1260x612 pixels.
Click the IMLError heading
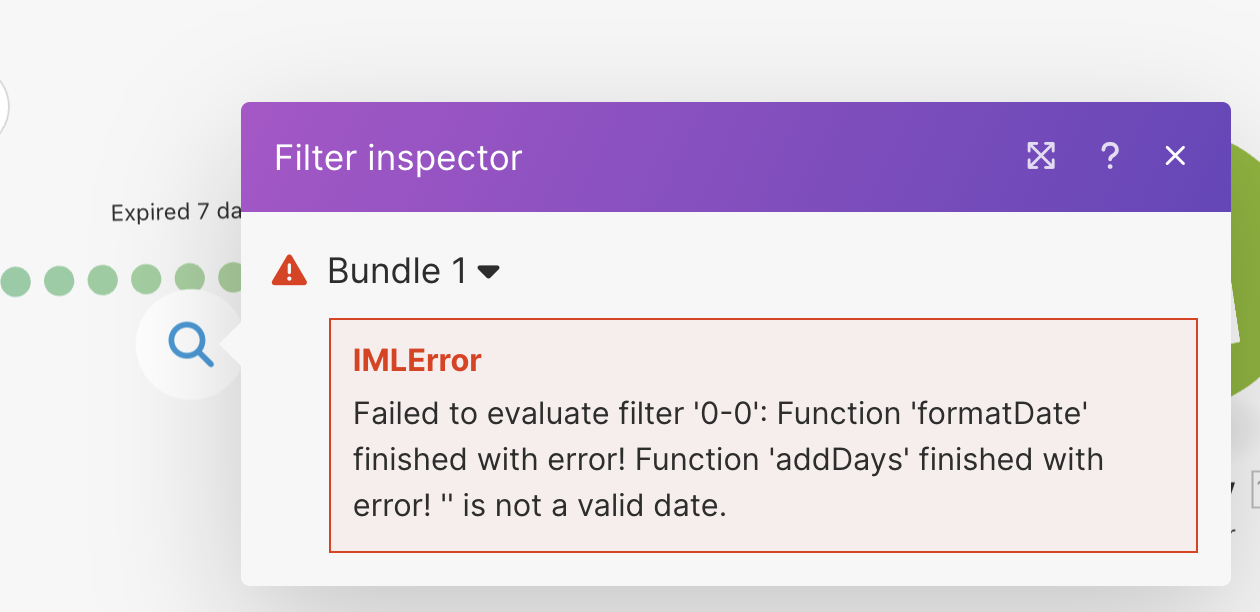[417, 360]
